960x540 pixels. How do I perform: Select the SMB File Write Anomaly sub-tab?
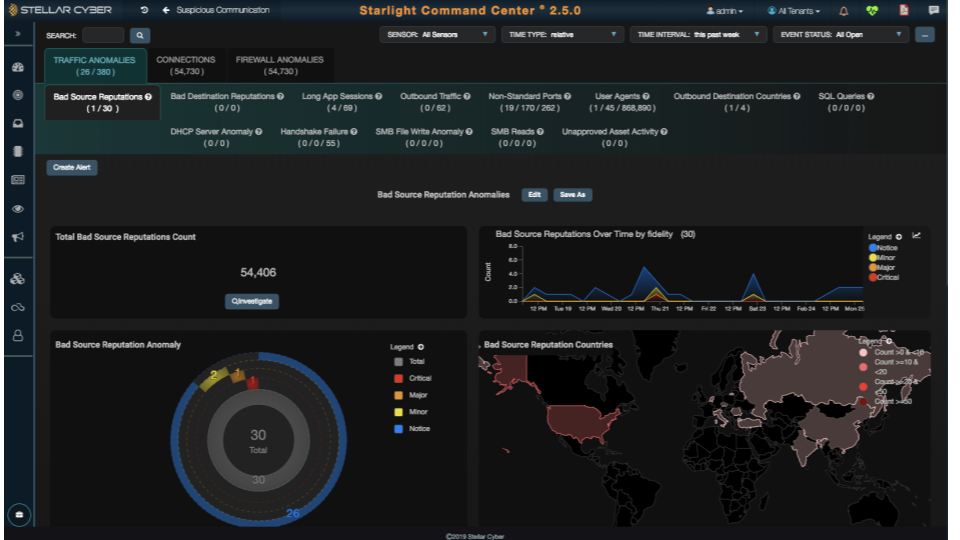[x=424, y=137]
